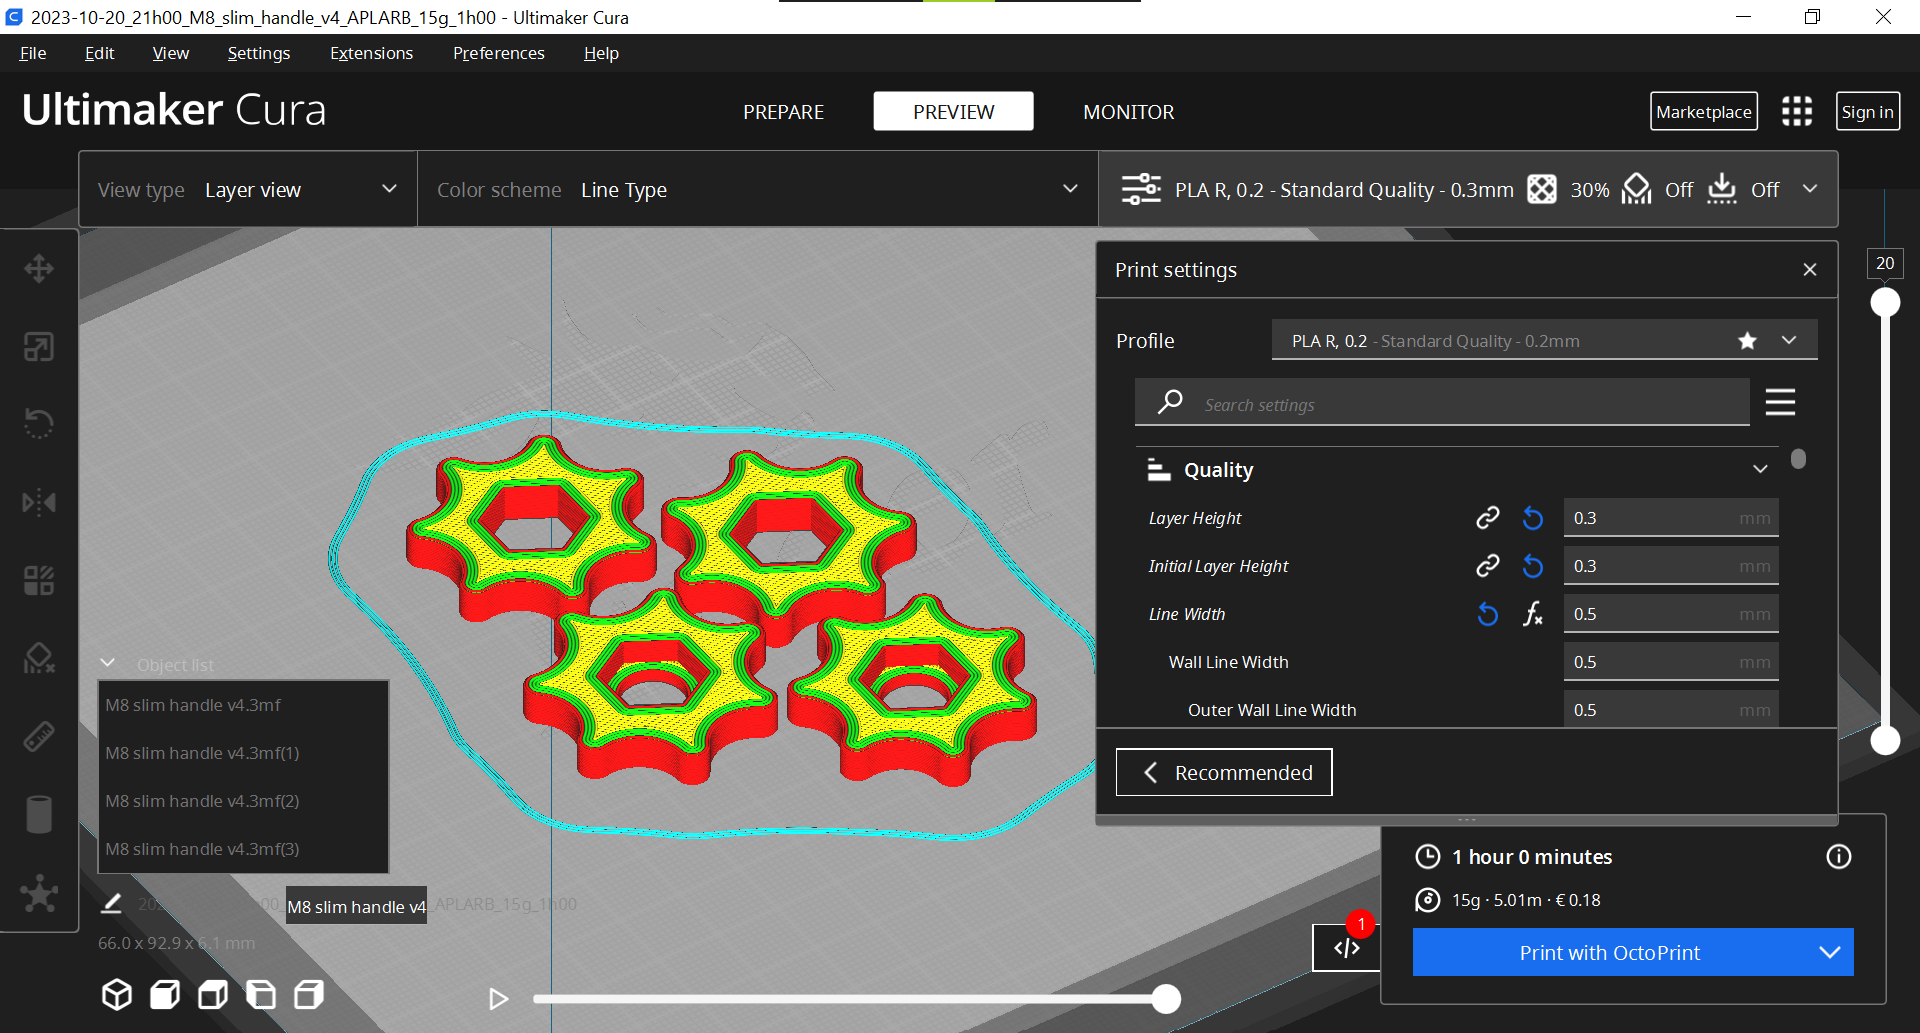
Task: Open the Extensions menu
Action: (371, 53)
